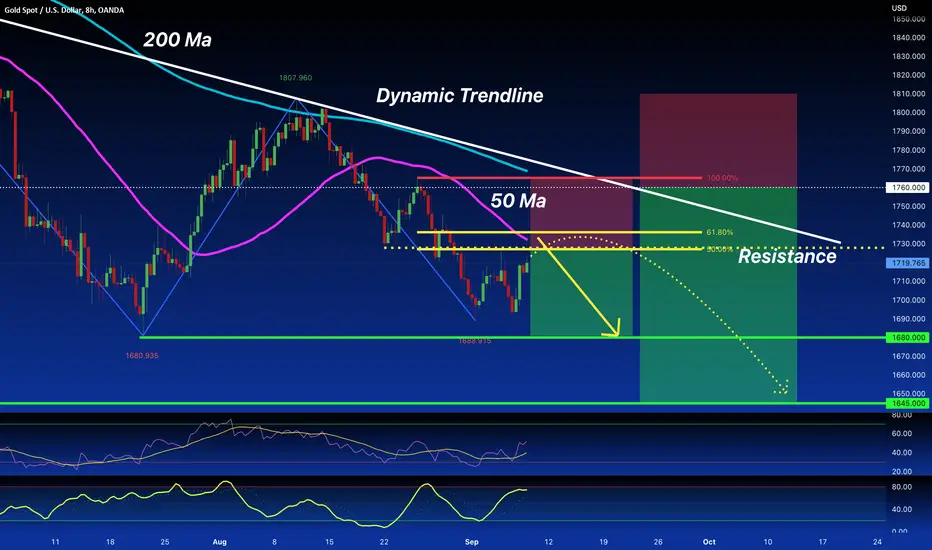Select the 50.00% Fibonacci level label
Image resolution: width=932 pixels, height=550 pixels.
click(x=719, y=250)
